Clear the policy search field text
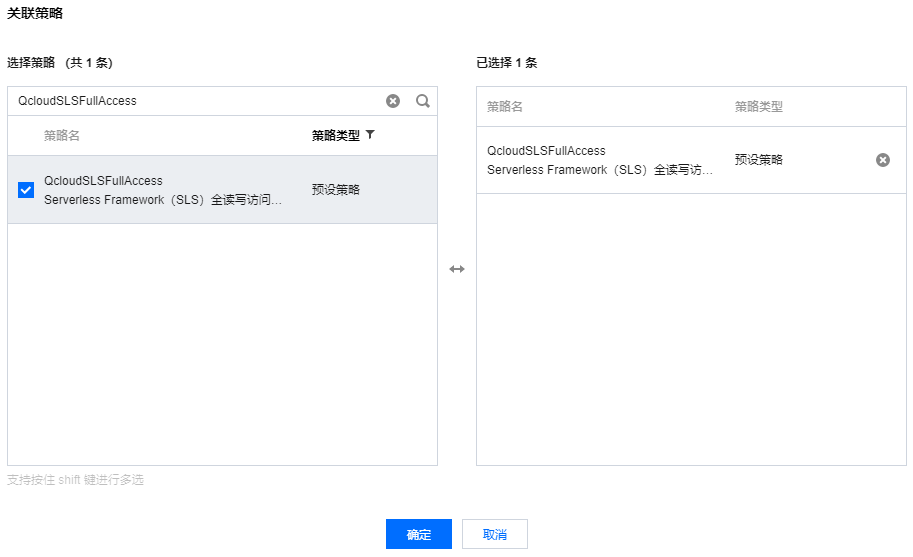This screenshot has height=557, width=913. (393, 101)
